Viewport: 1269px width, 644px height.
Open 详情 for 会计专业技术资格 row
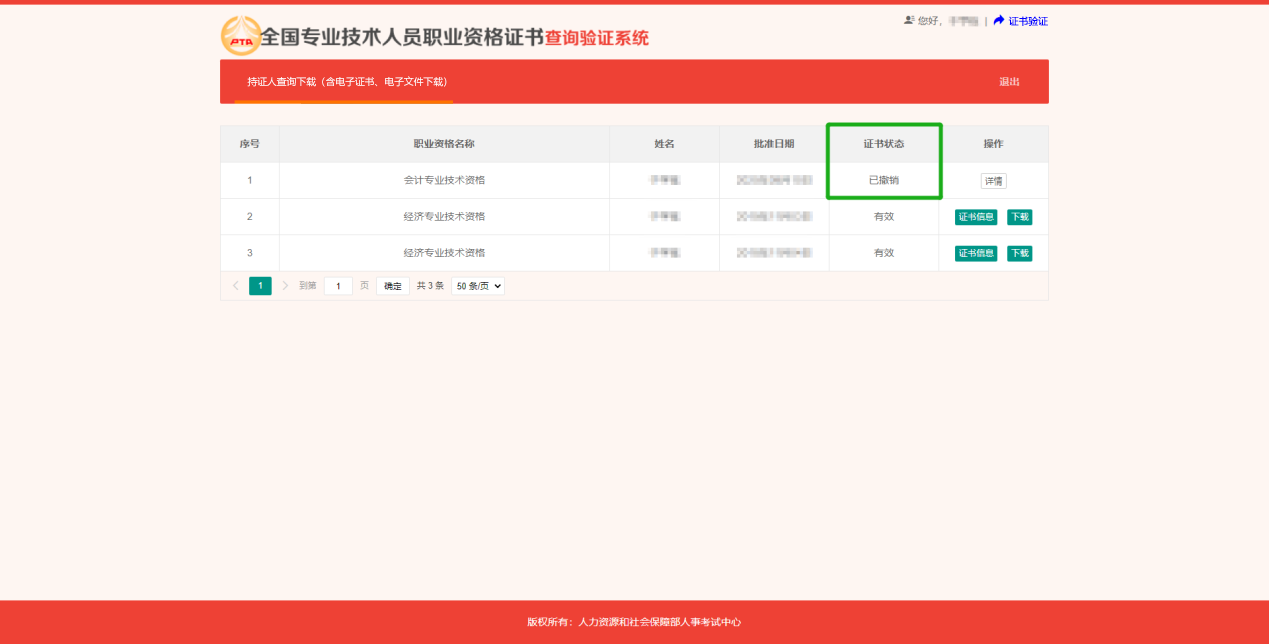(993, 181)
